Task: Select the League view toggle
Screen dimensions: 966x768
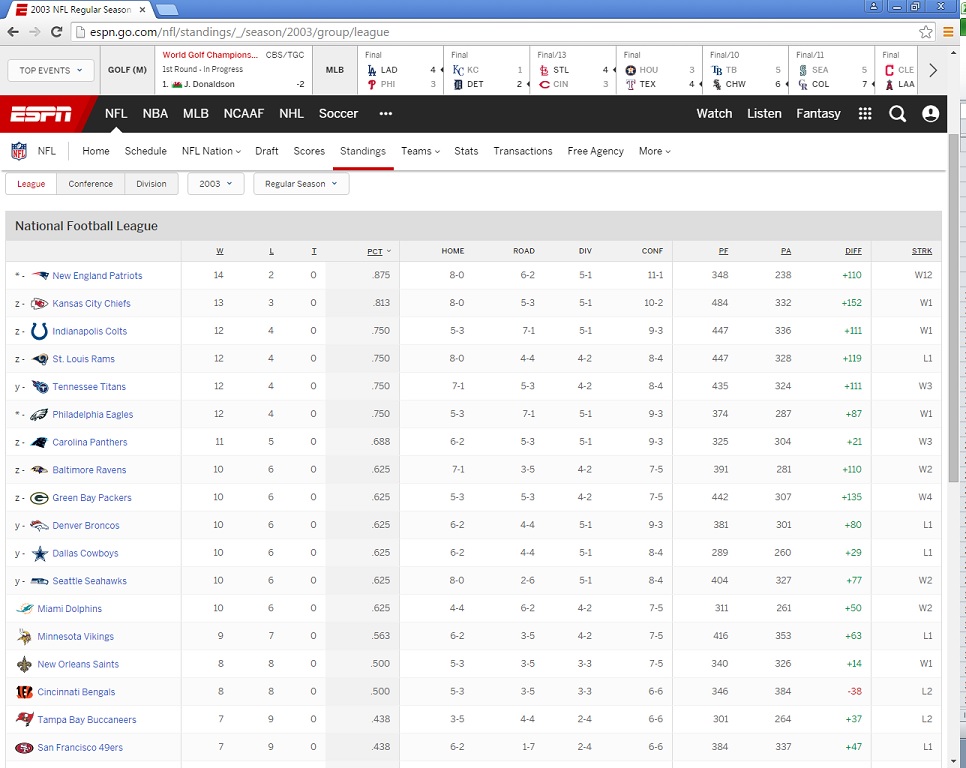Action: [31, 184]
